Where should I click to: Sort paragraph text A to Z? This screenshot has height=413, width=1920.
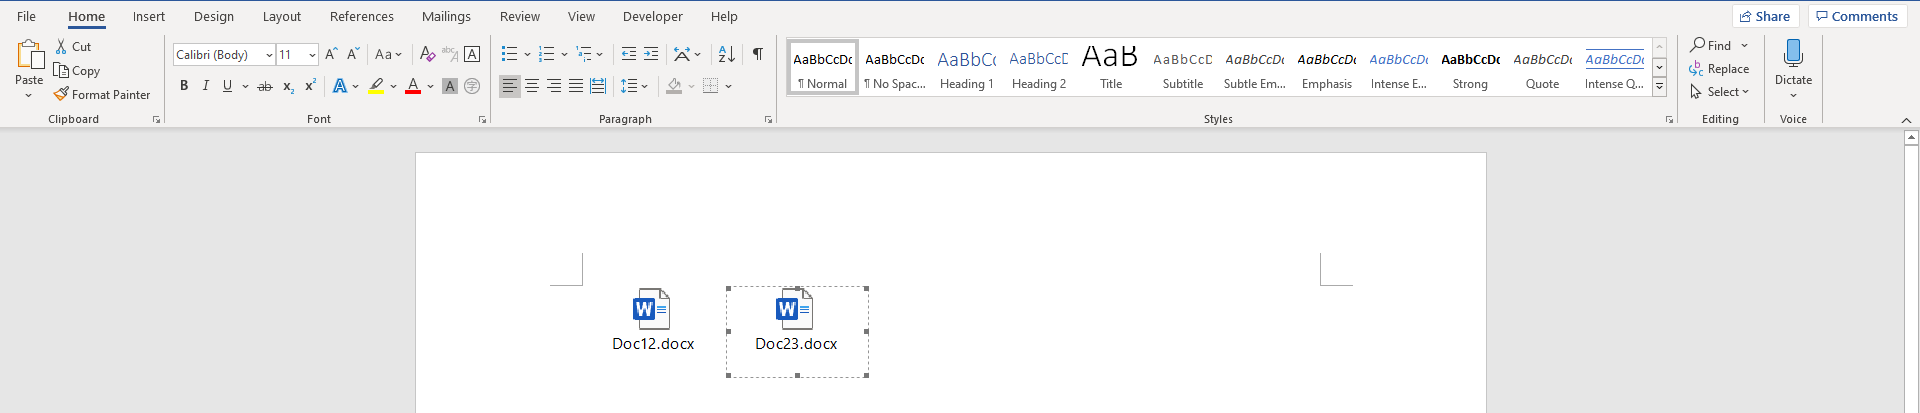[x=727, y=55]
